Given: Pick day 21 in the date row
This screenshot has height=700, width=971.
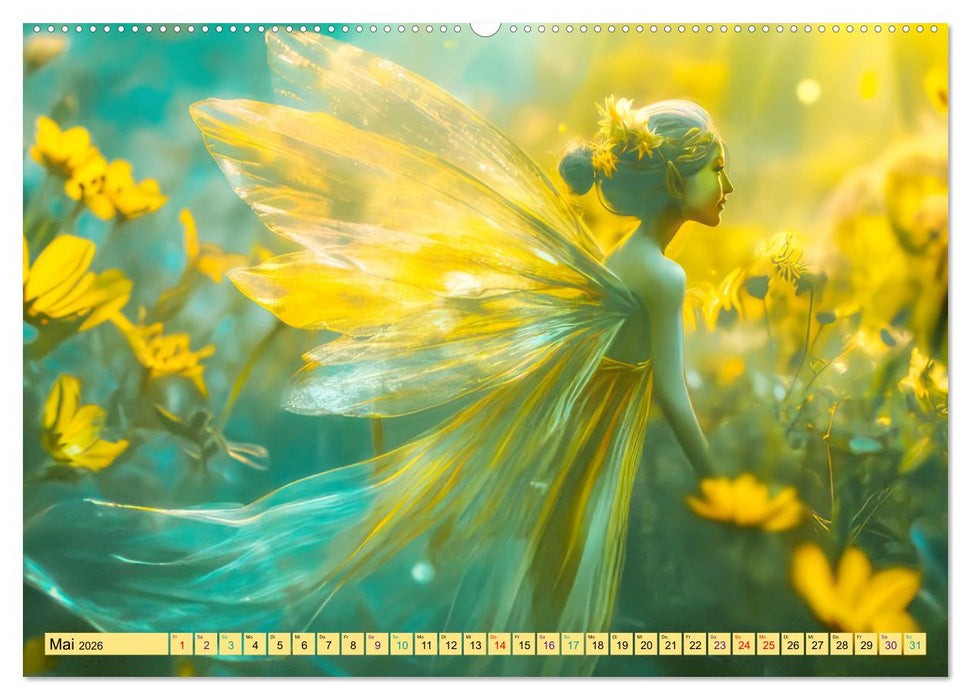Looking at the screenshot, I should (670, 645).
